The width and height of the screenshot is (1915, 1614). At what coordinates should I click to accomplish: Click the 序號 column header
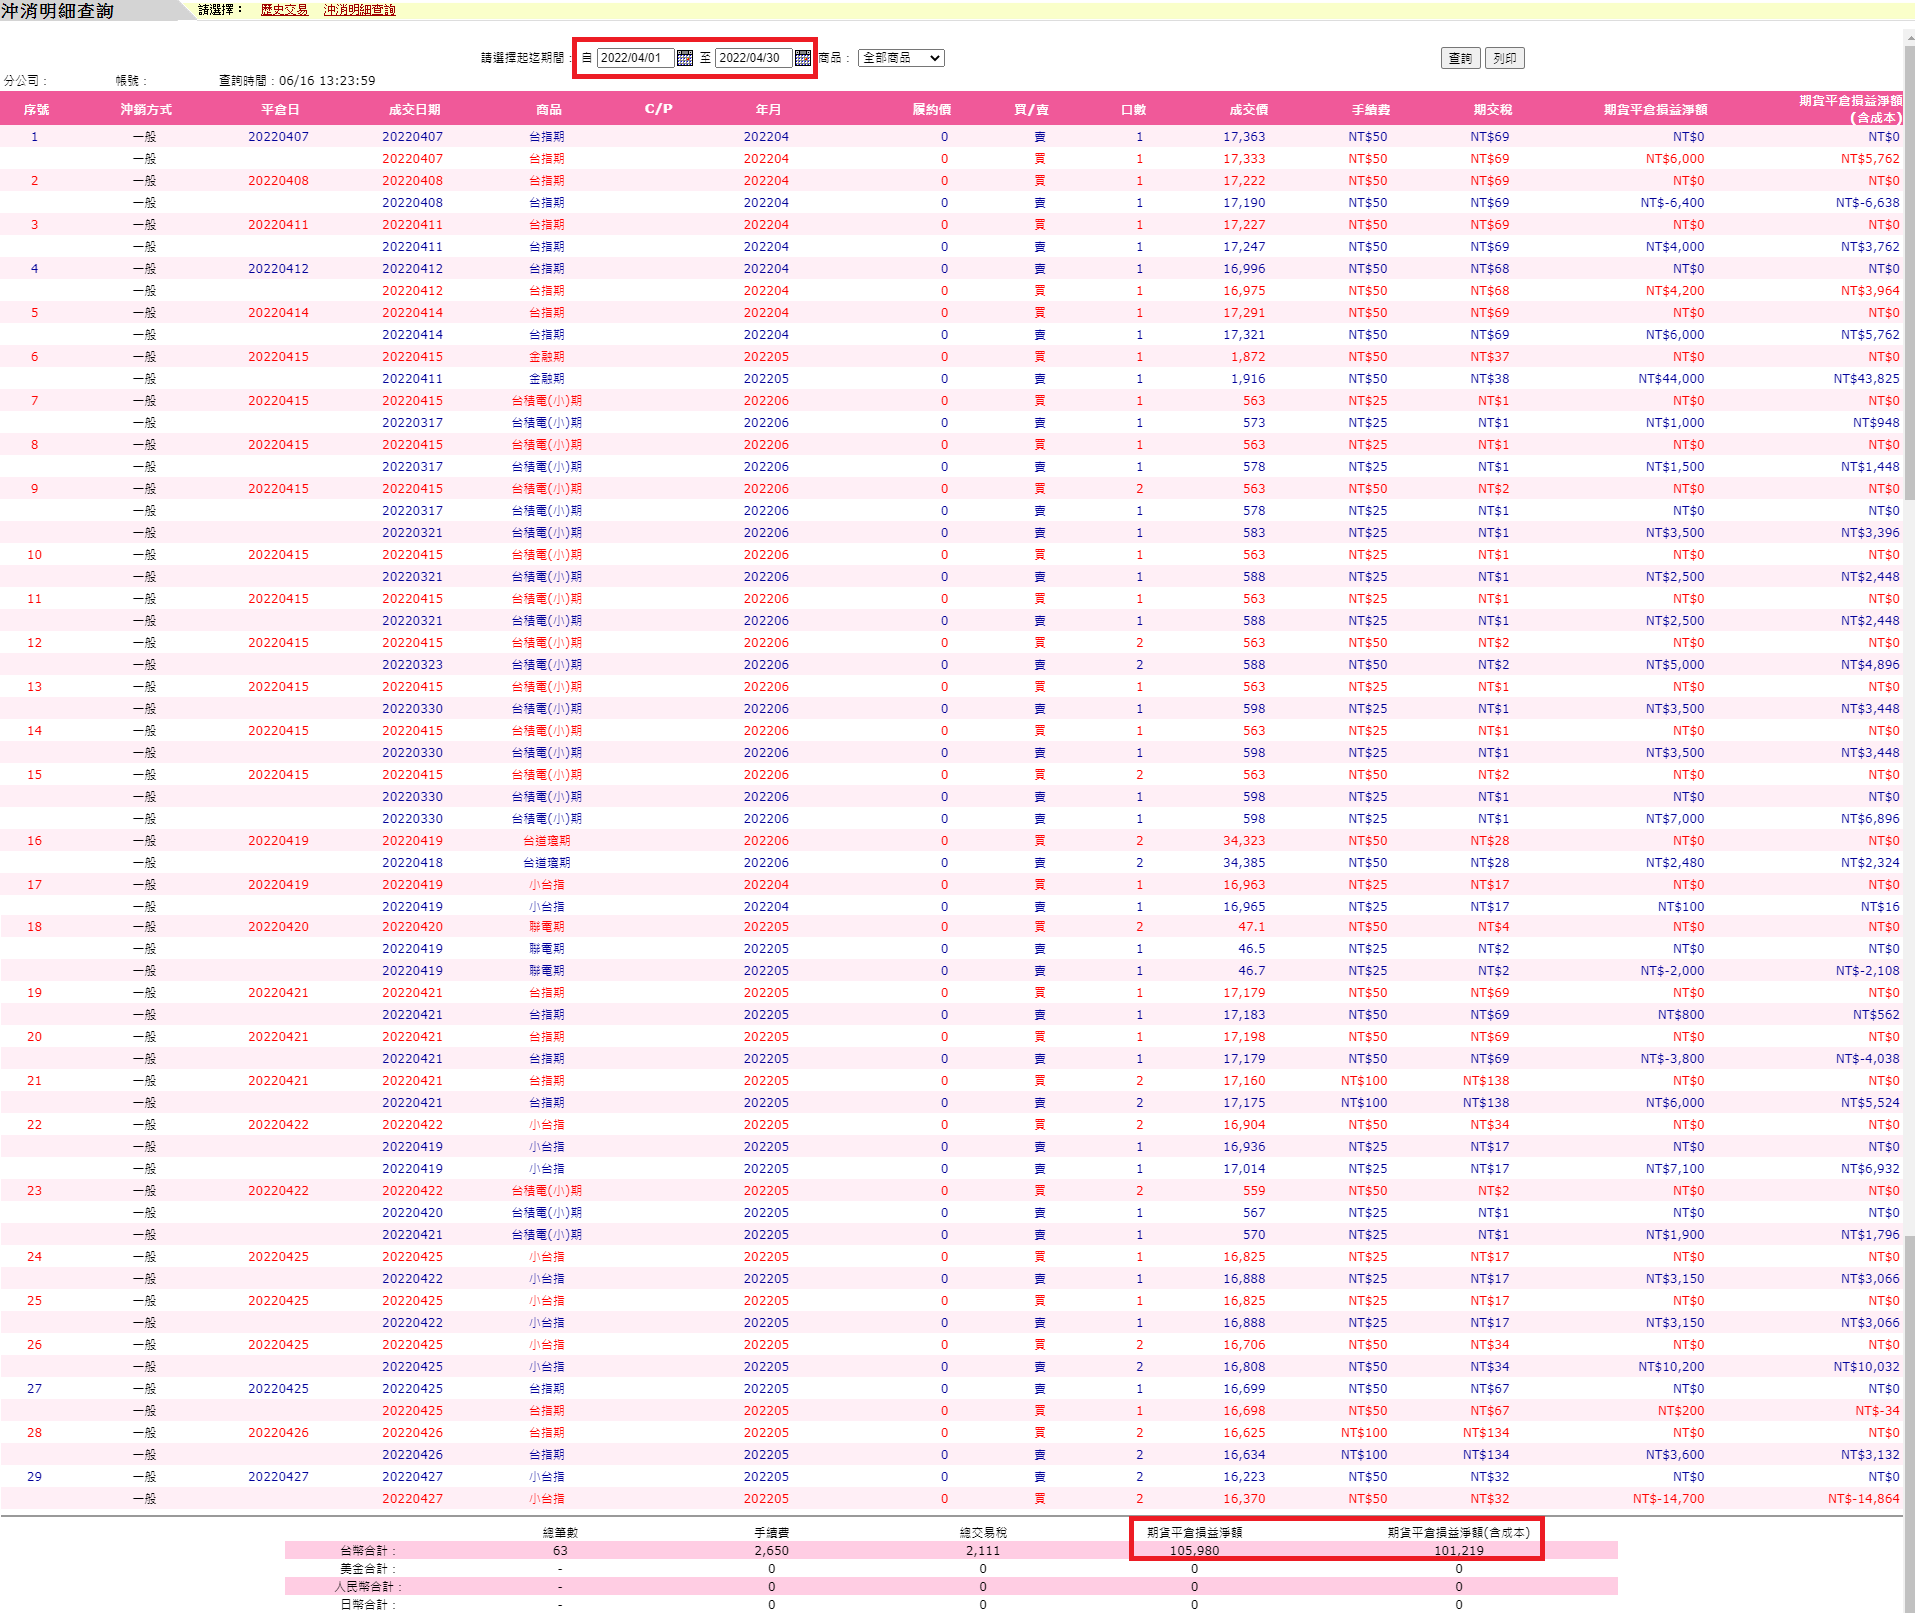point(36,110)
